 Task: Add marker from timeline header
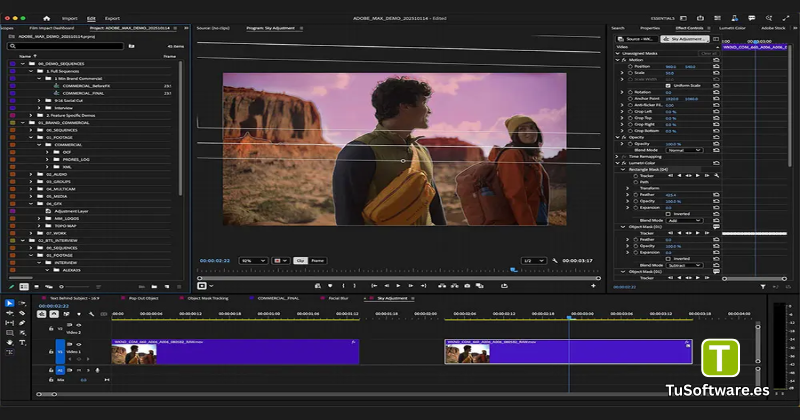(x=79, y=314)
